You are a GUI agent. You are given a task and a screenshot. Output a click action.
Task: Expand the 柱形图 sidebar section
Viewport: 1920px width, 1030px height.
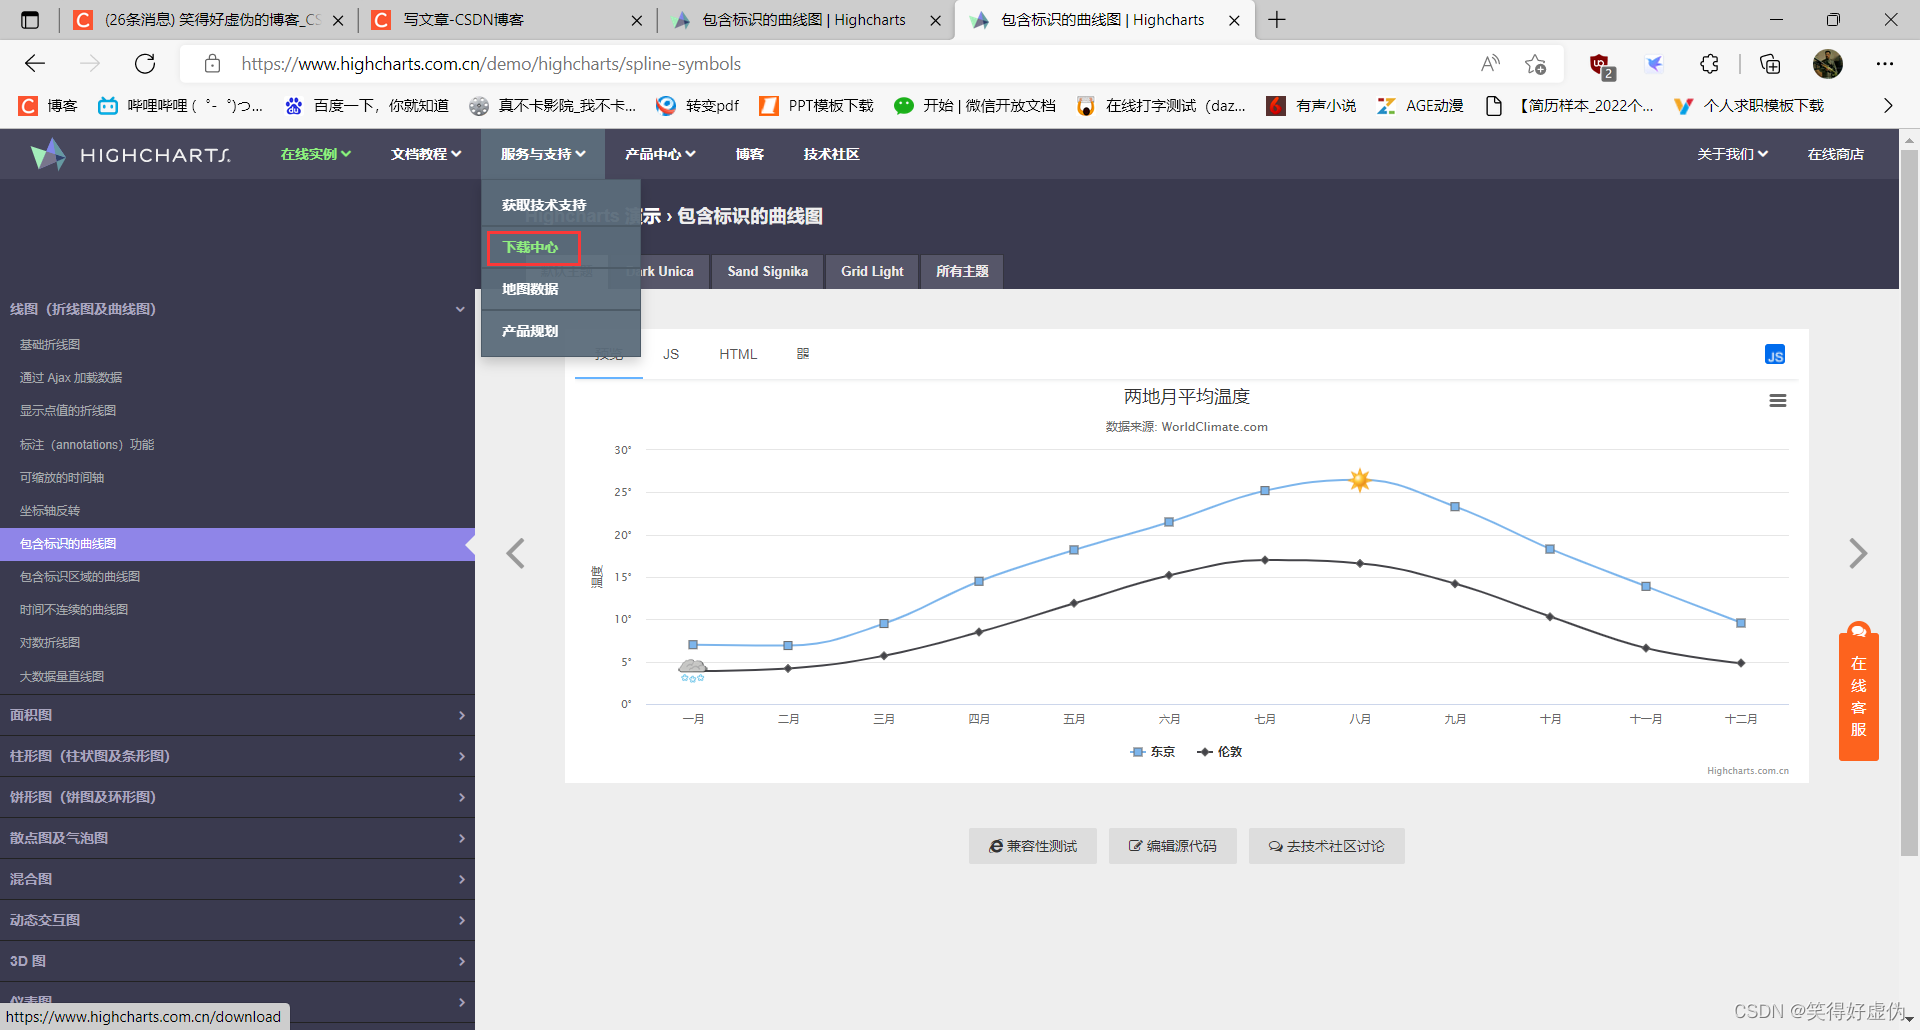[x=237, y=756]
